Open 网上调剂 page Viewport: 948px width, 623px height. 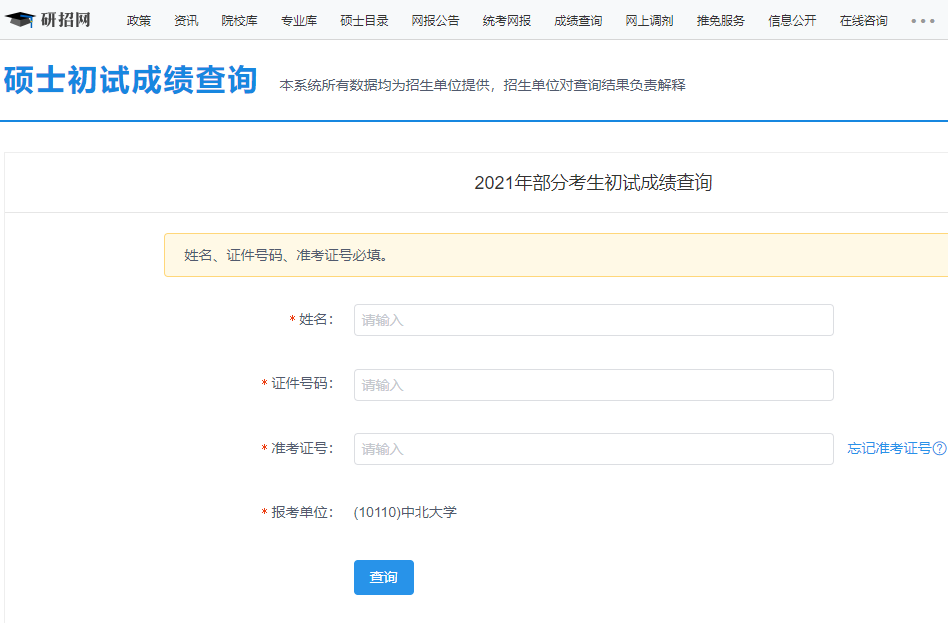[x=651, y=19]
